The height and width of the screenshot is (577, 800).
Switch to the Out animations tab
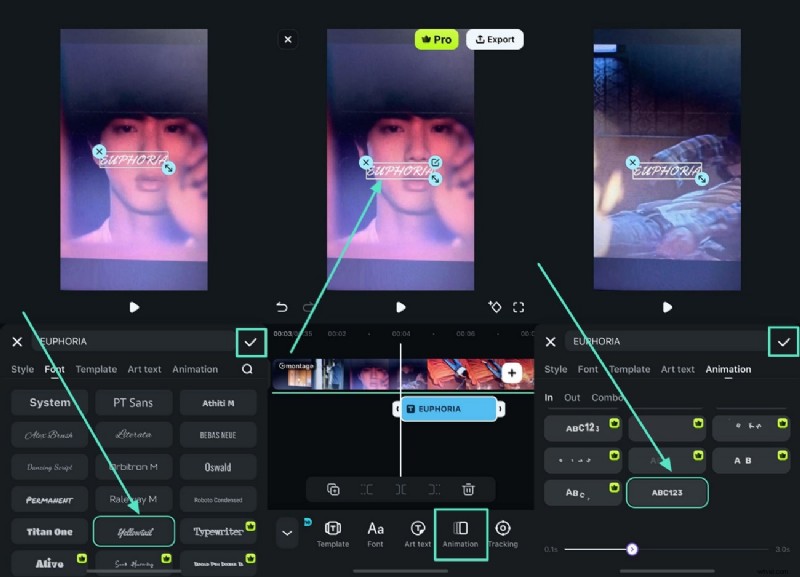click(x=572, y=397)
